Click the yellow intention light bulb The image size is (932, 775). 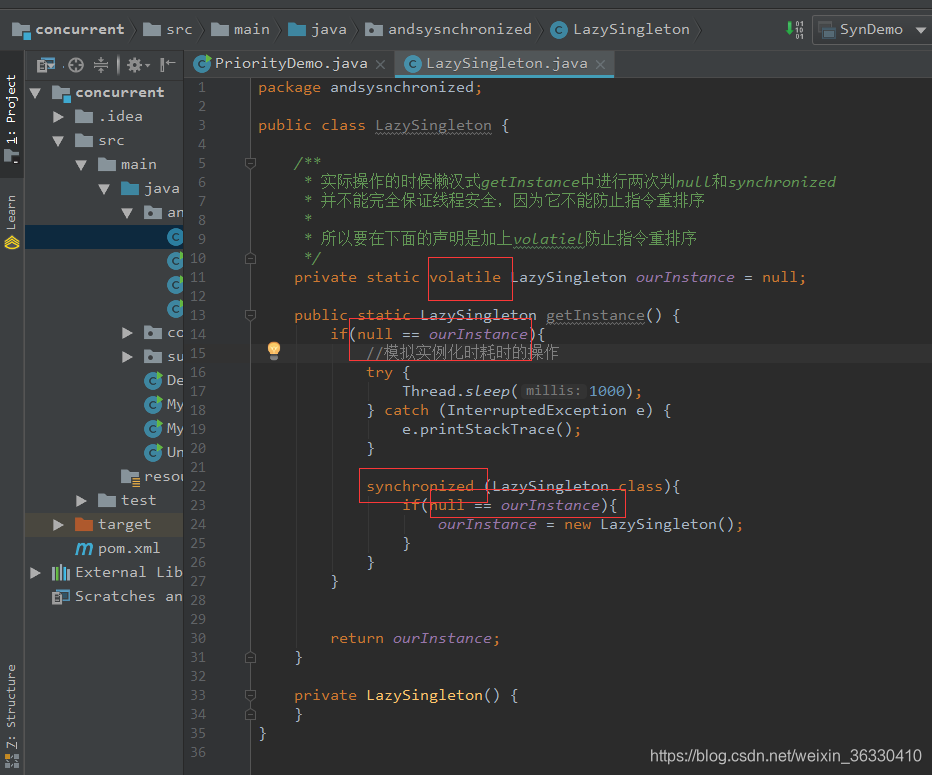pos(273,351)
